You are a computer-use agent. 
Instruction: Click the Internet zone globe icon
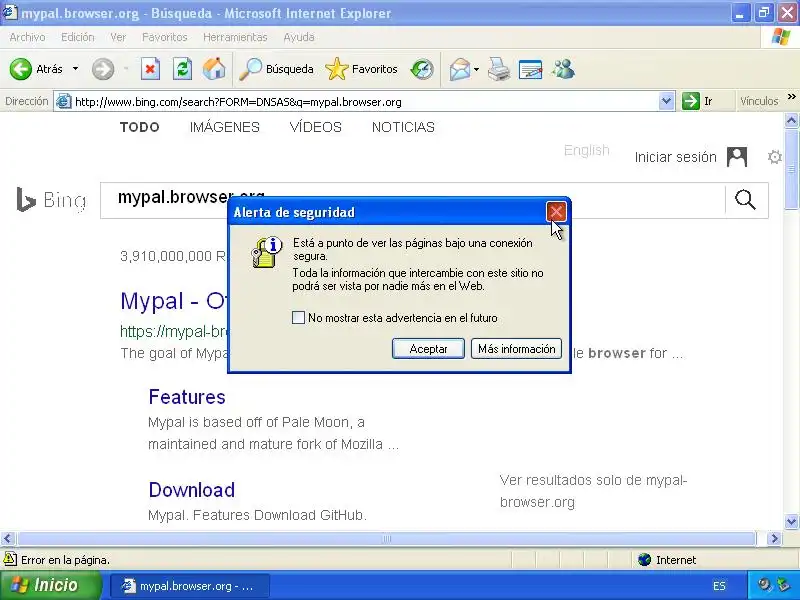[644, 560]
